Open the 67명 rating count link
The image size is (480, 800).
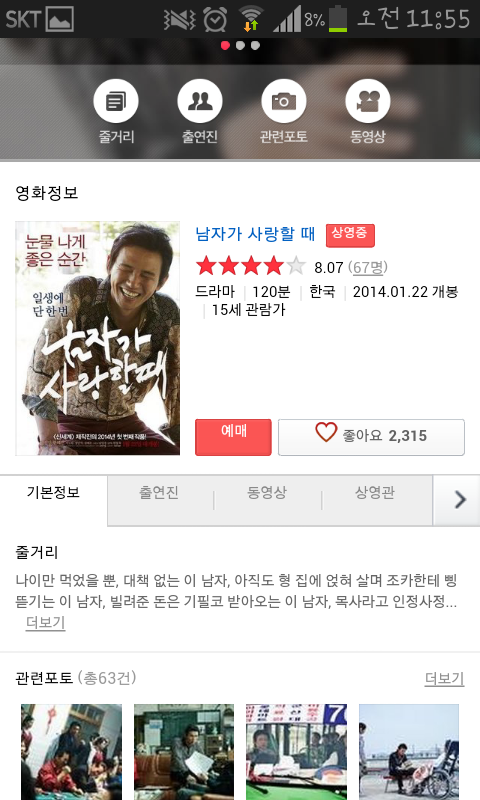[x=368, y=267]
